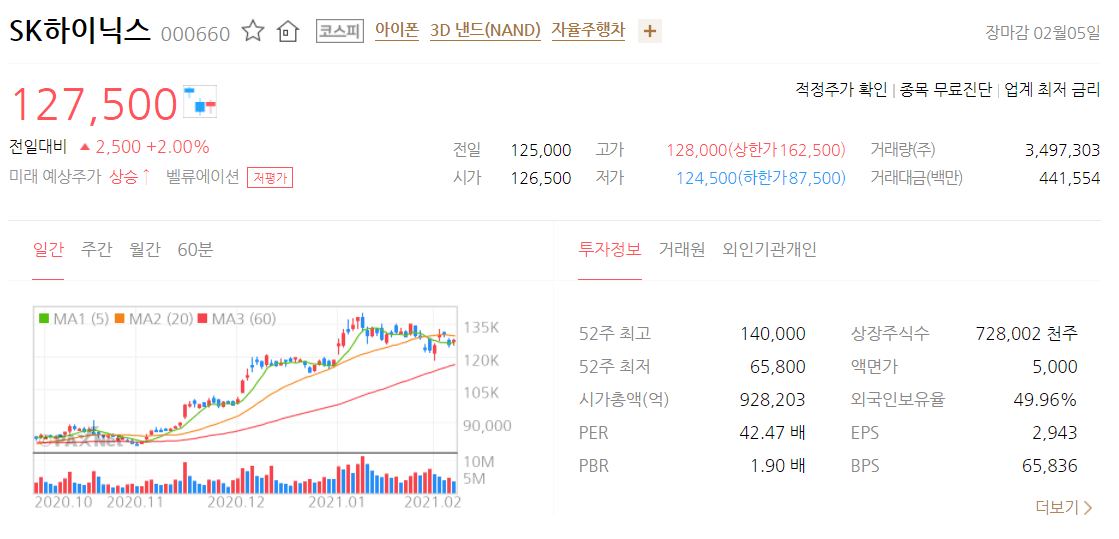Switch to the 외인기관개인 tab
Screen dimensions: 1119x539
pos(769,250)
